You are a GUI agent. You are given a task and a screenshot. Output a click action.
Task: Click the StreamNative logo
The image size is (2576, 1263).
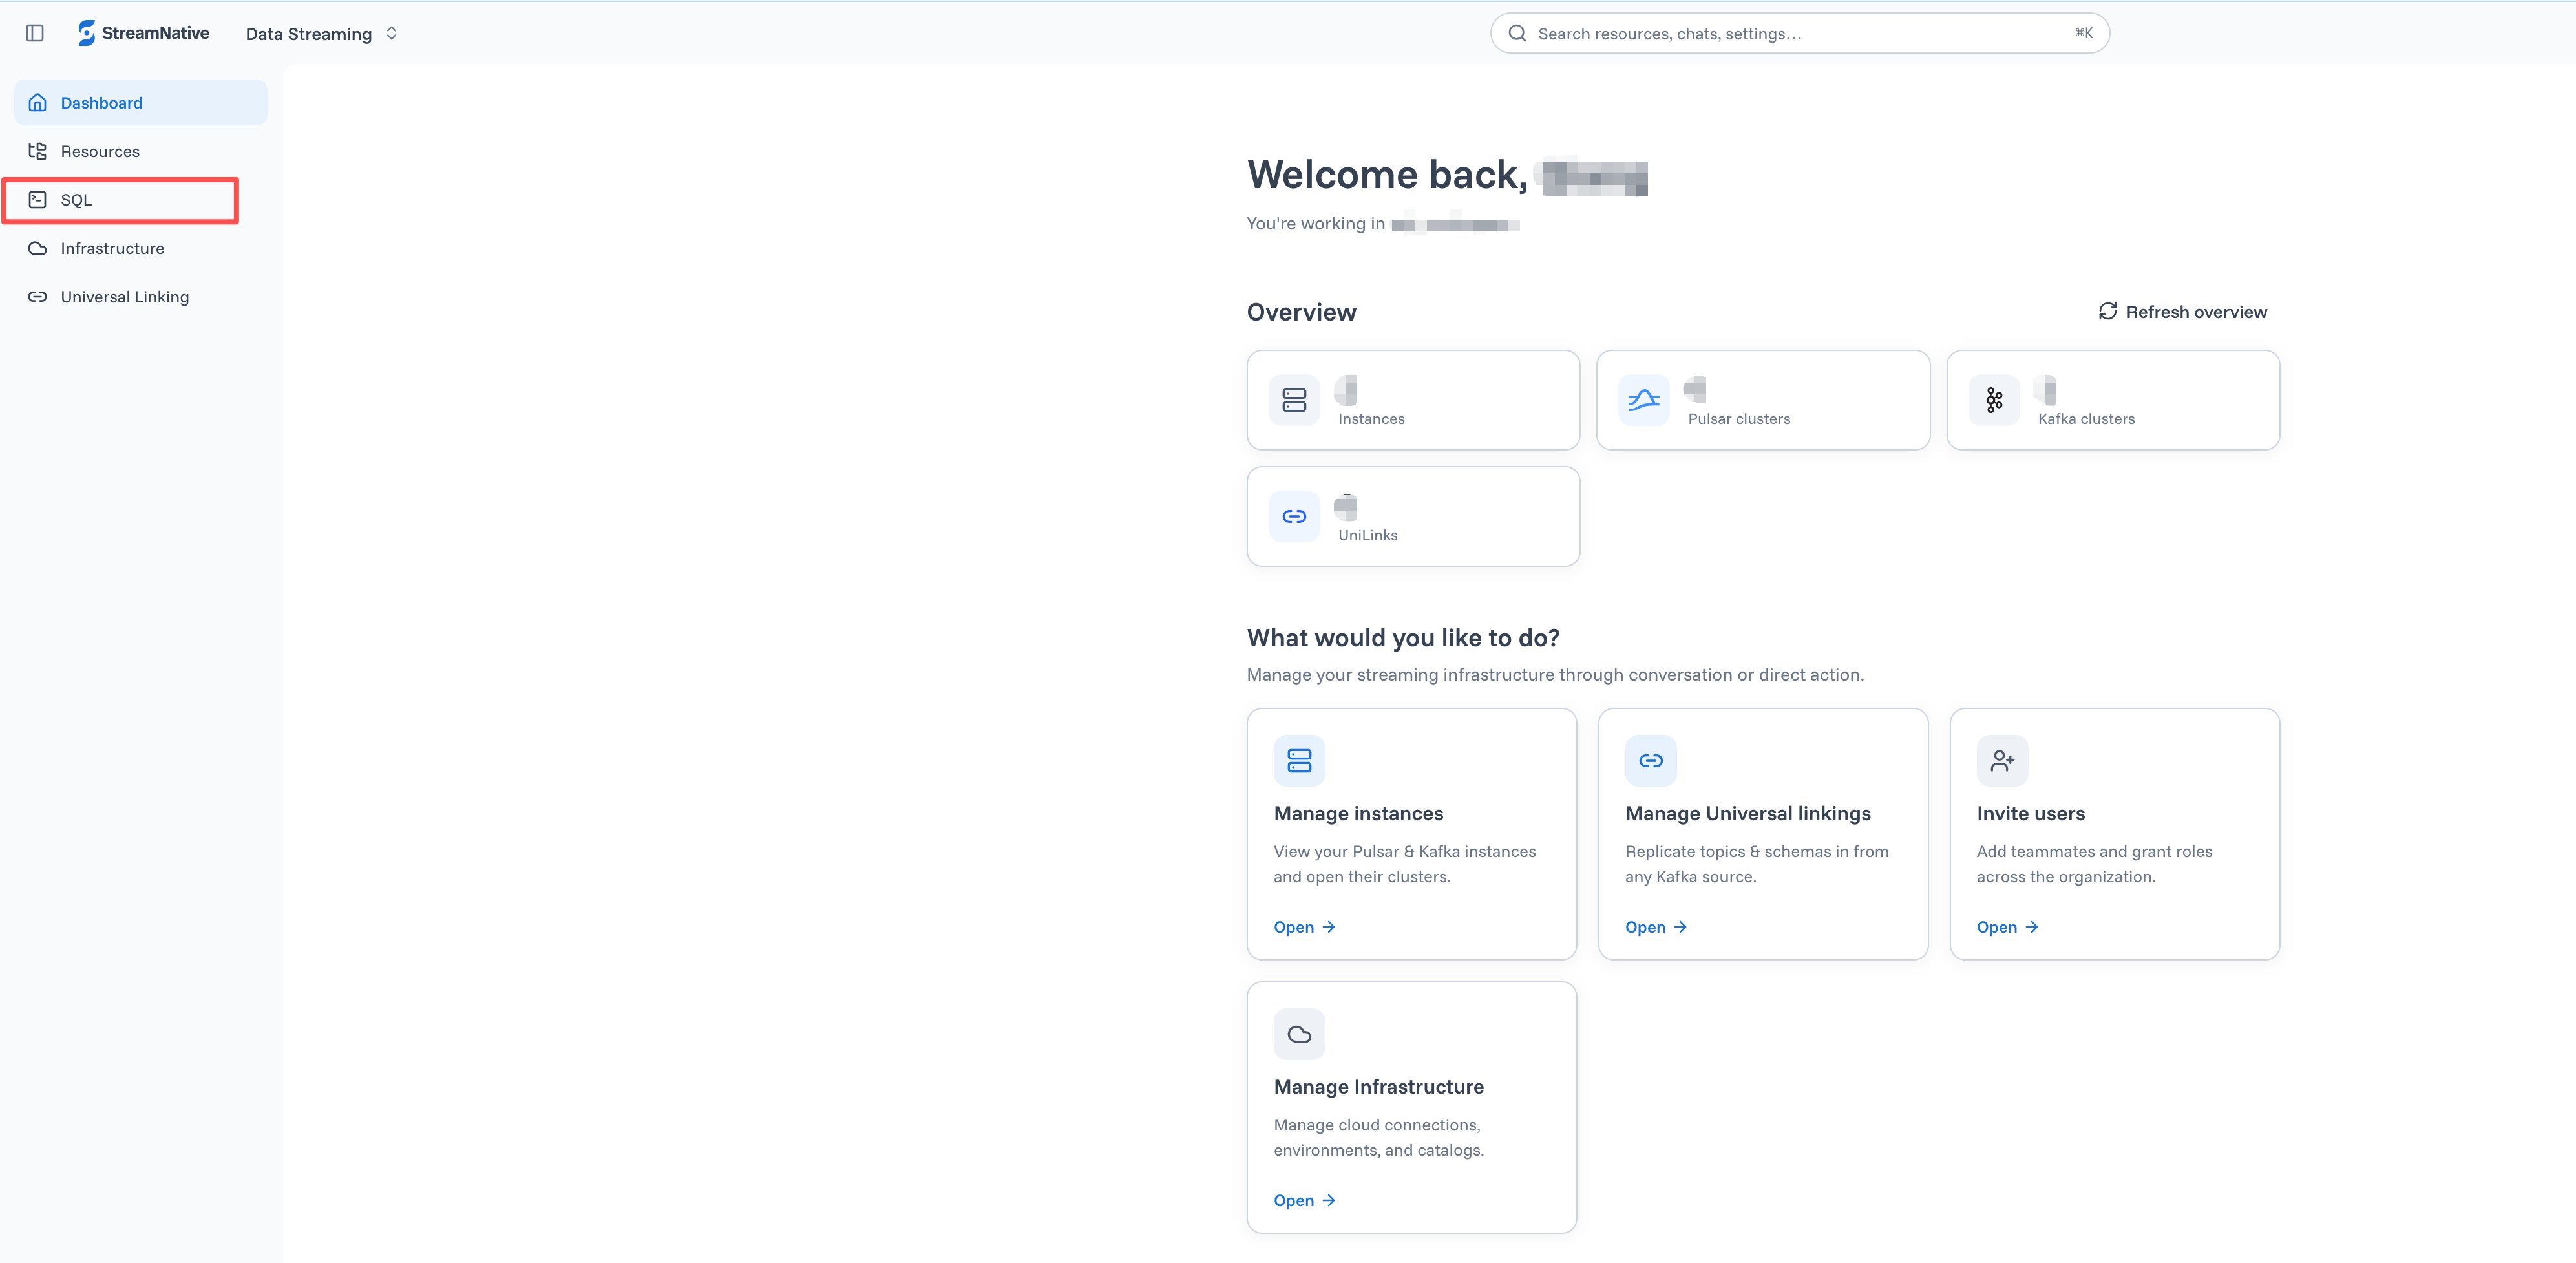pos(144,33)
